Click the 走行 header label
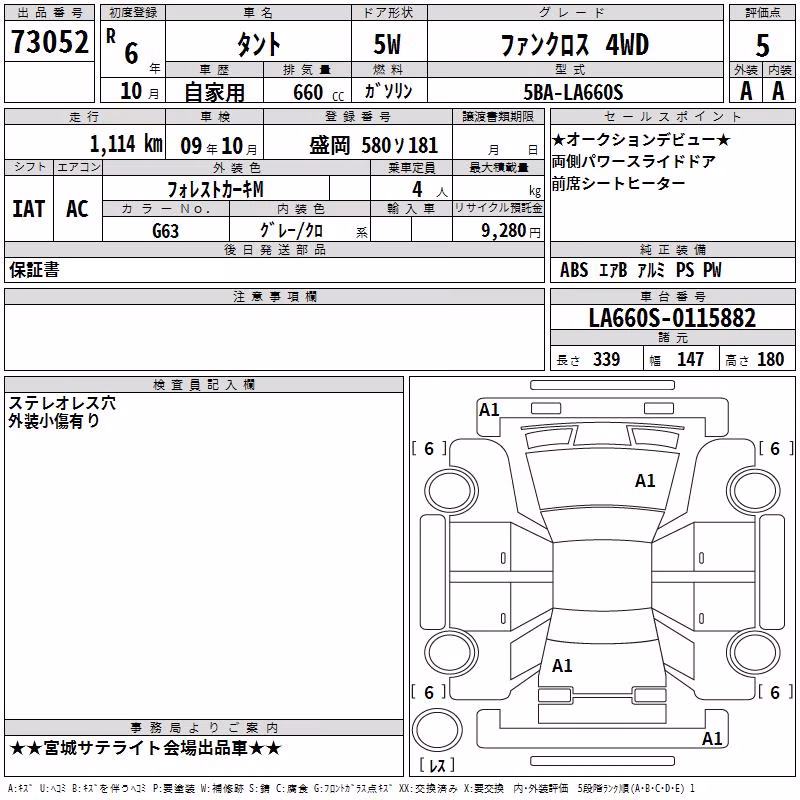Viewport: 800px width, 800px height. 84,117
